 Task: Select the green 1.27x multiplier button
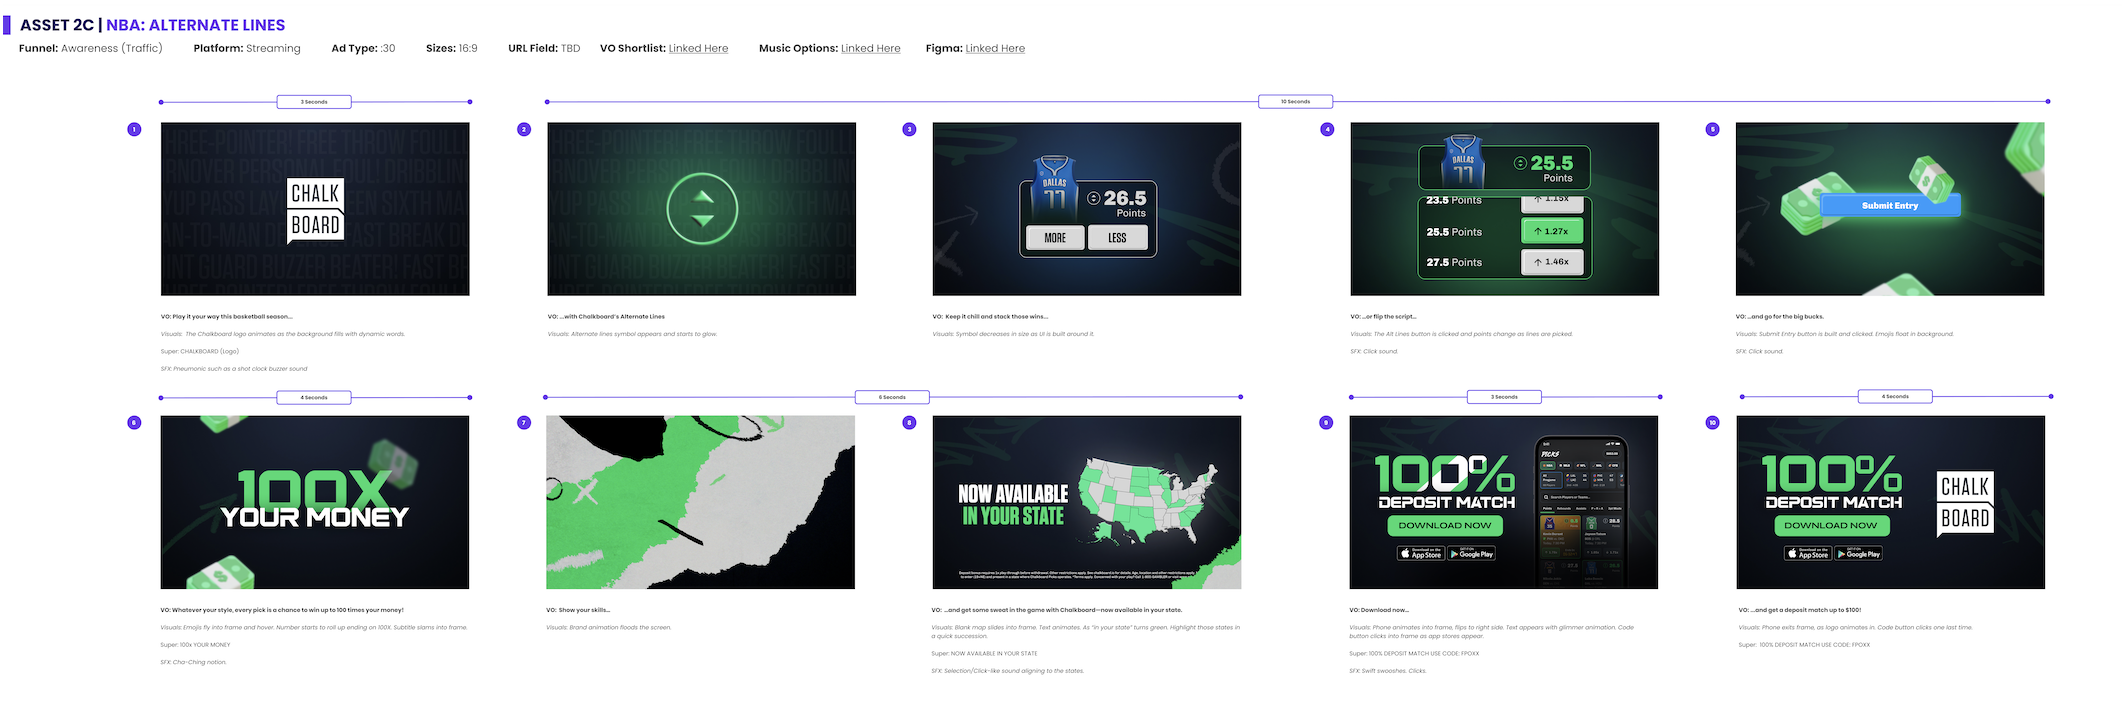click(1551, 231)
